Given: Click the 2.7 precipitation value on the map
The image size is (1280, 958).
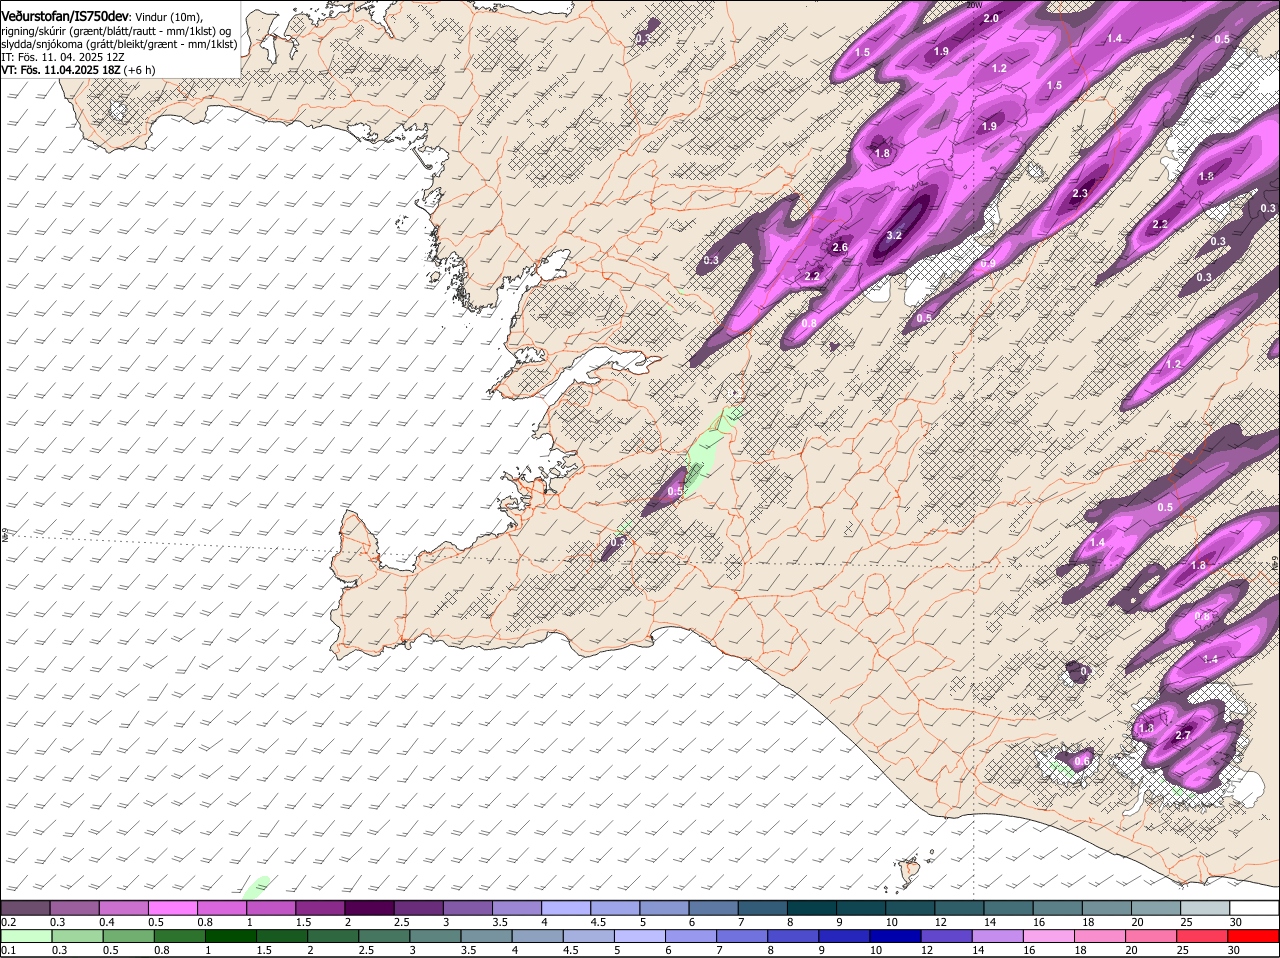Looking at the screenshot, I should point(1183,735).
